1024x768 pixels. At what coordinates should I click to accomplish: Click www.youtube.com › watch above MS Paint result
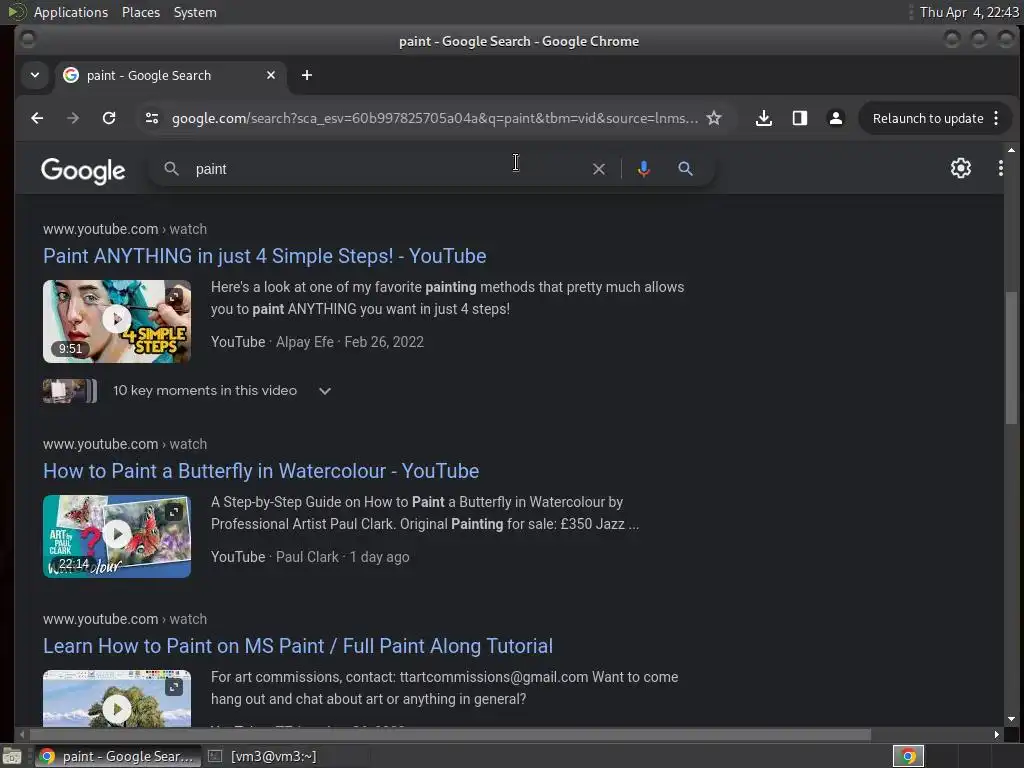[125, 619]
